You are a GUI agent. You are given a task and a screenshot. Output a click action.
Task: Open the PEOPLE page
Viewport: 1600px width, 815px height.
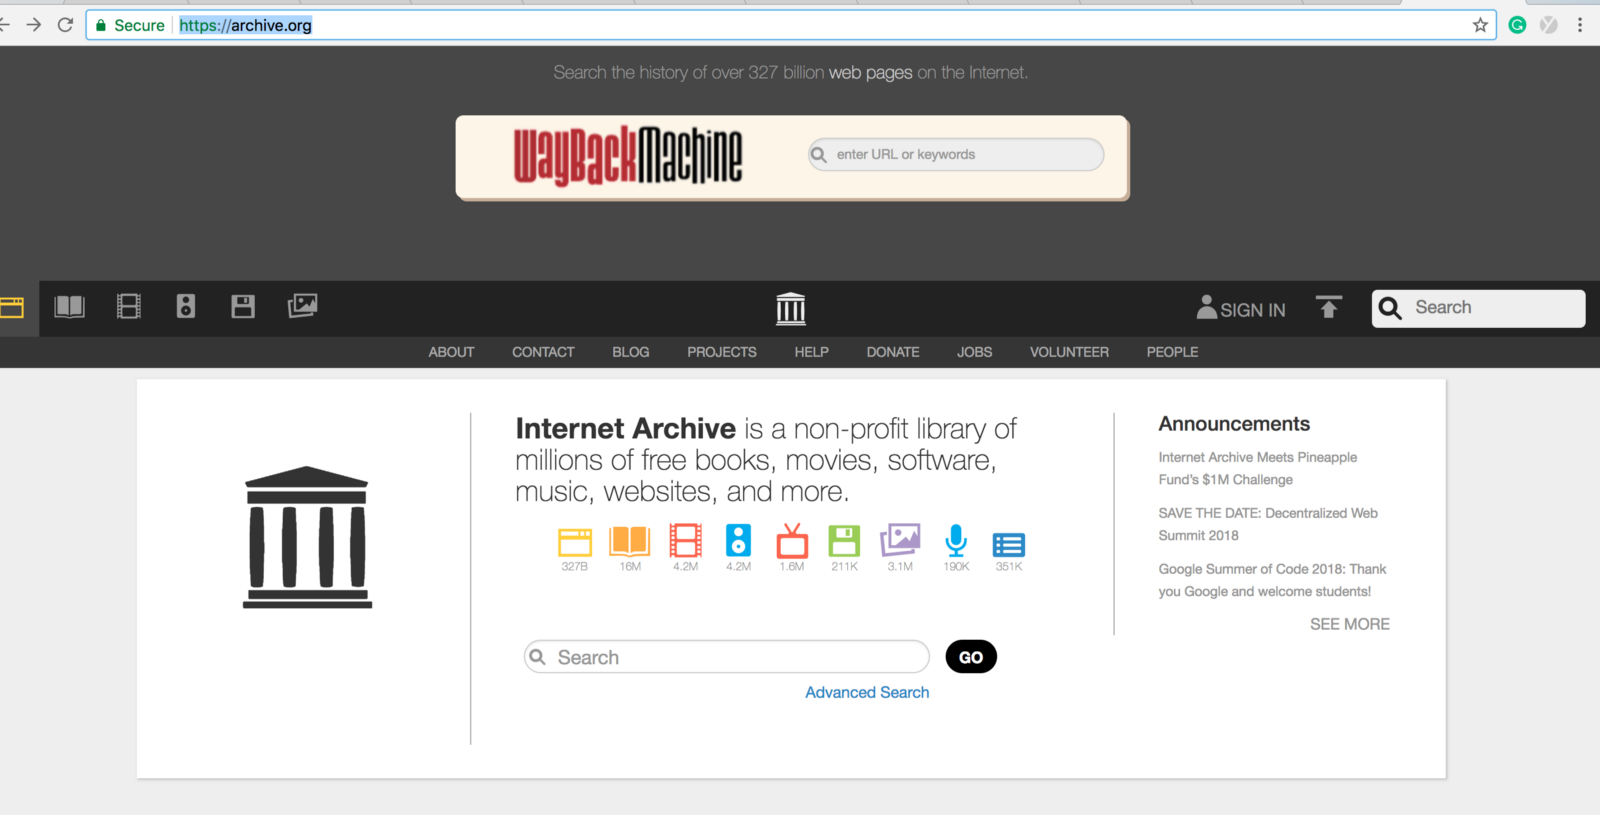[x=1172, y=352]
